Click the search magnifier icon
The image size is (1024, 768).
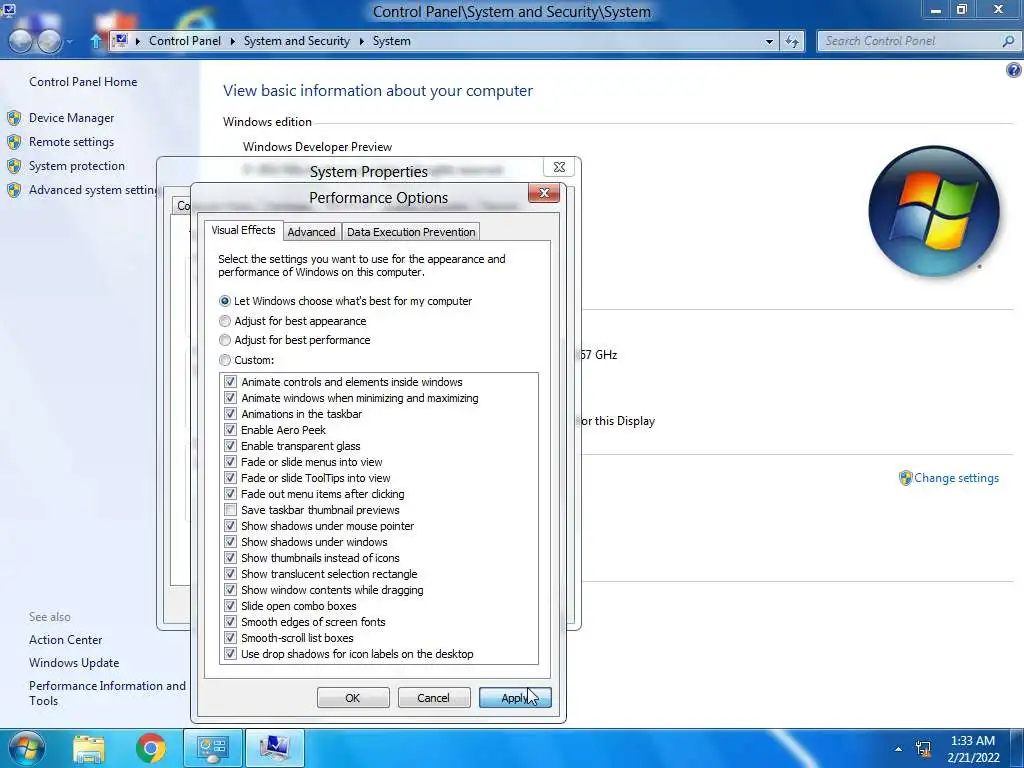(1008, 41)
